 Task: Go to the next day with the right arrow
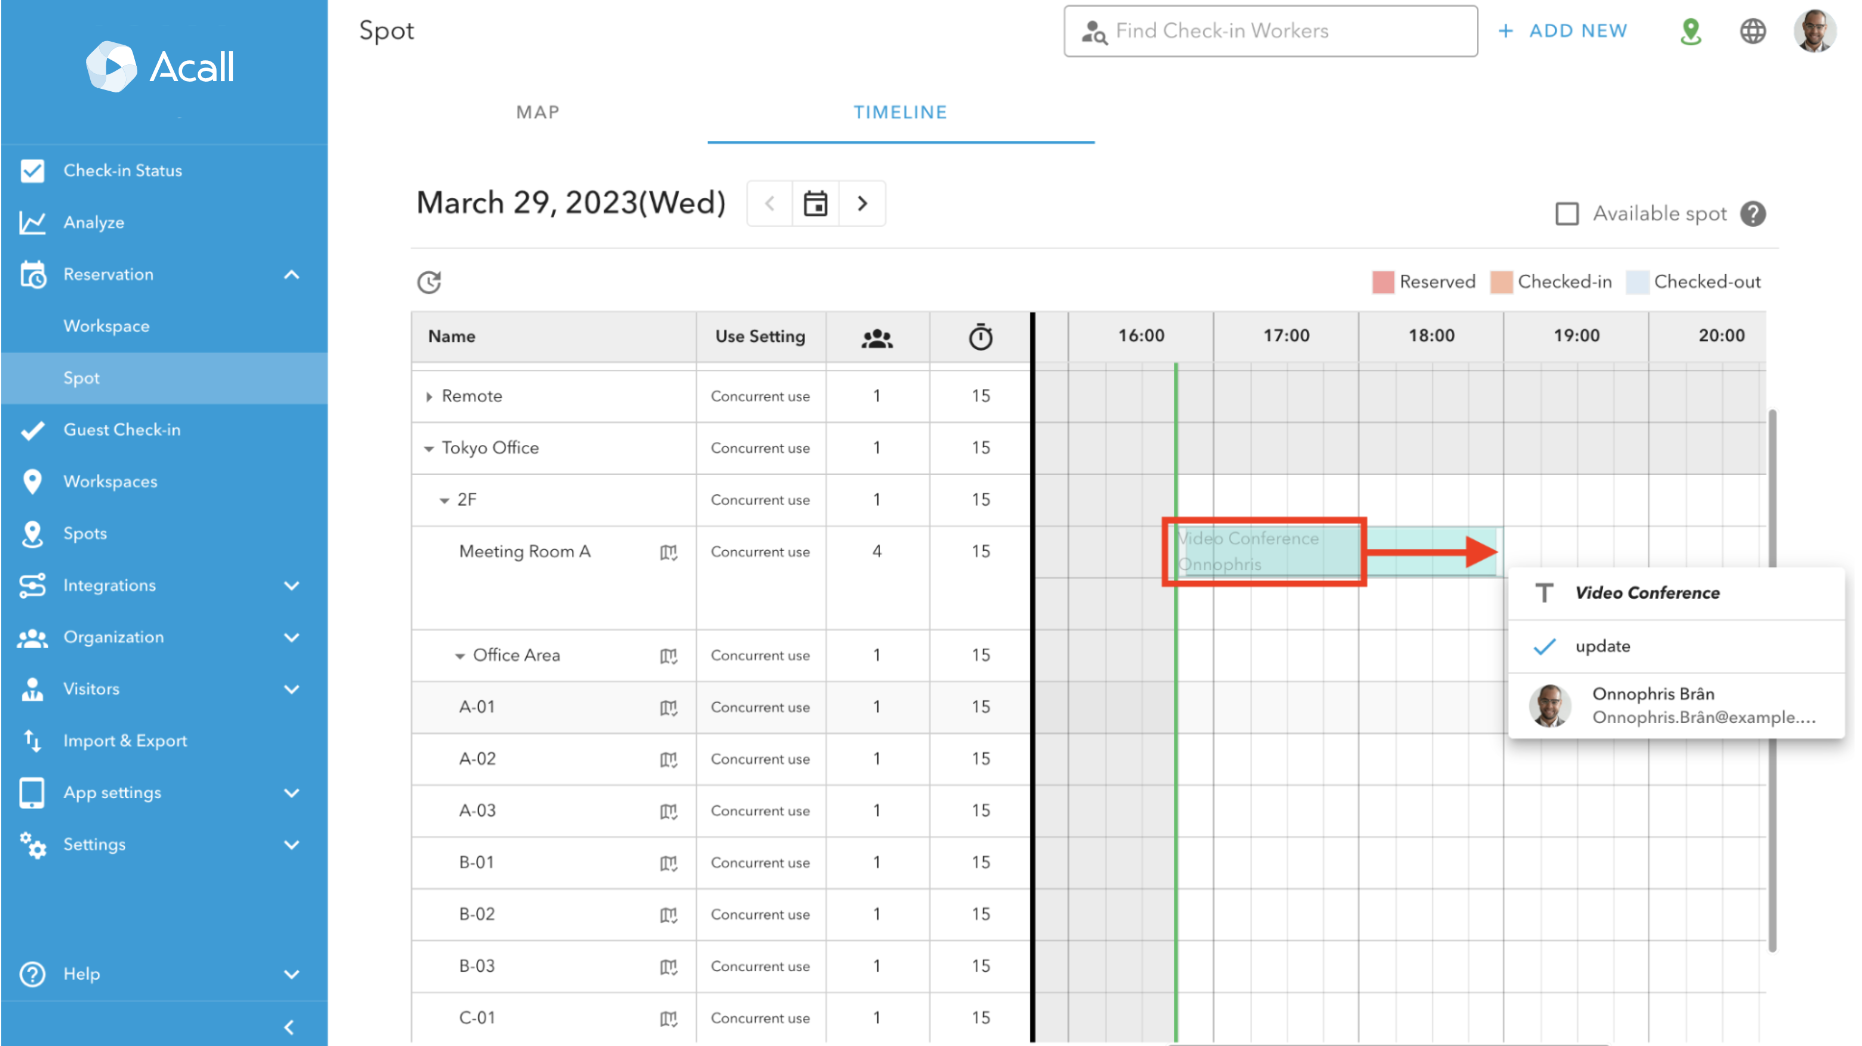point(862,202)
